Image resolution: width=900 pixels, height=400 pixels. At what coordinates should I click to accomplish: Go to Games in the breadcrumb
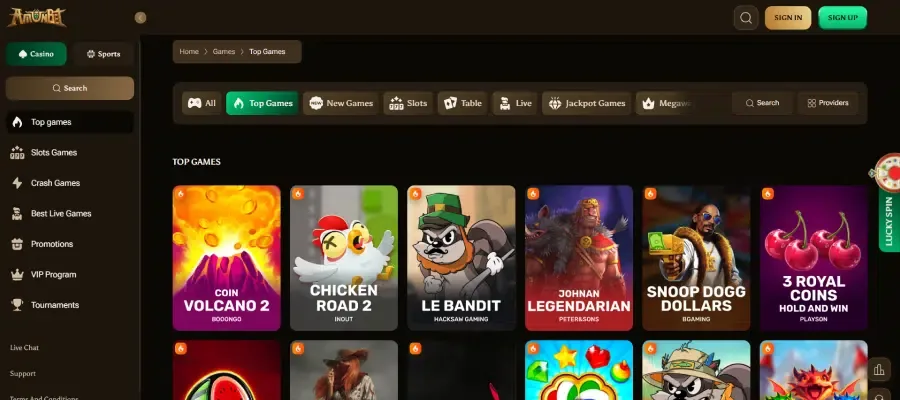point(224,52)
